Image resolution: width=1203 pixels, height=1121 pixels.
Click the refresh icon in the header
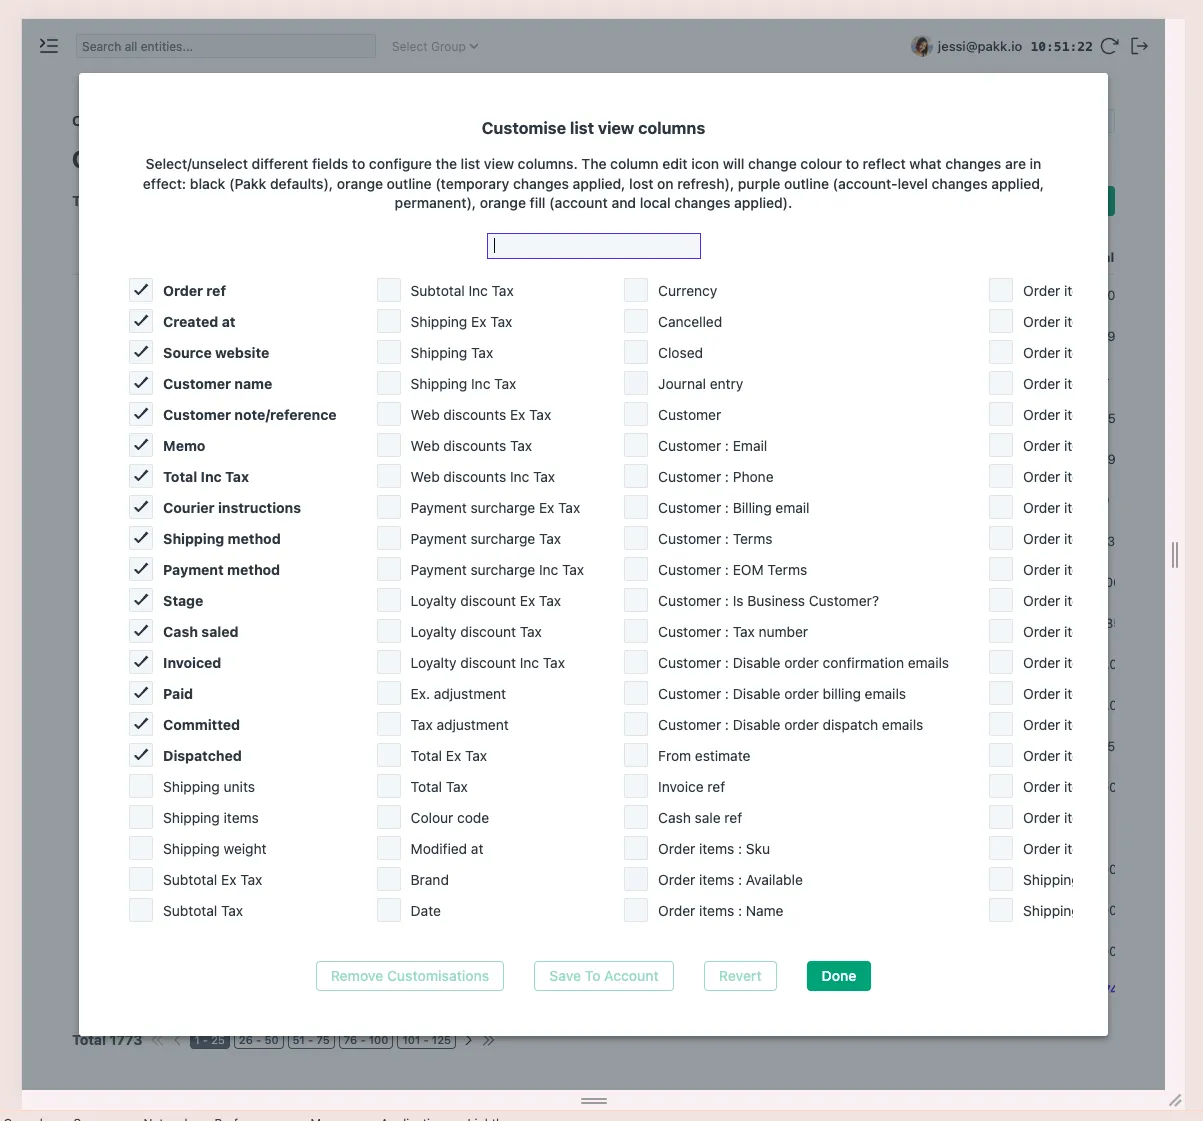click(x=1108, y=46)
